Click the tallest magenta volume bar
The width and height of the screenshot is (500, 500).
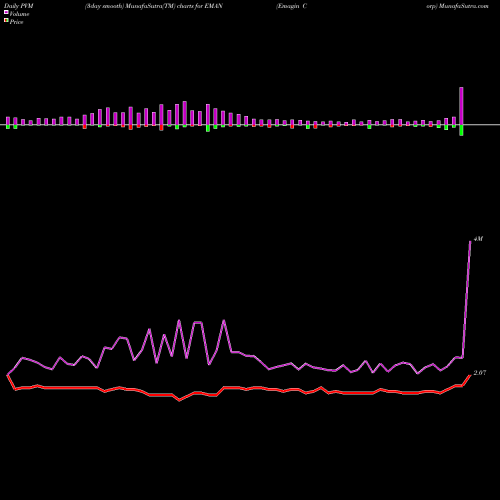click(461, 106)
